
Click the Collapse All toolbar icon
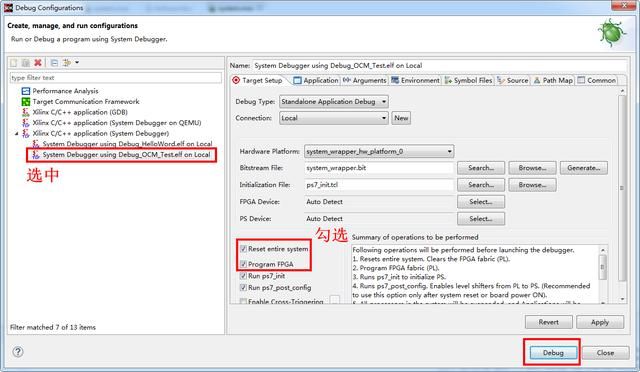point(54,62)
